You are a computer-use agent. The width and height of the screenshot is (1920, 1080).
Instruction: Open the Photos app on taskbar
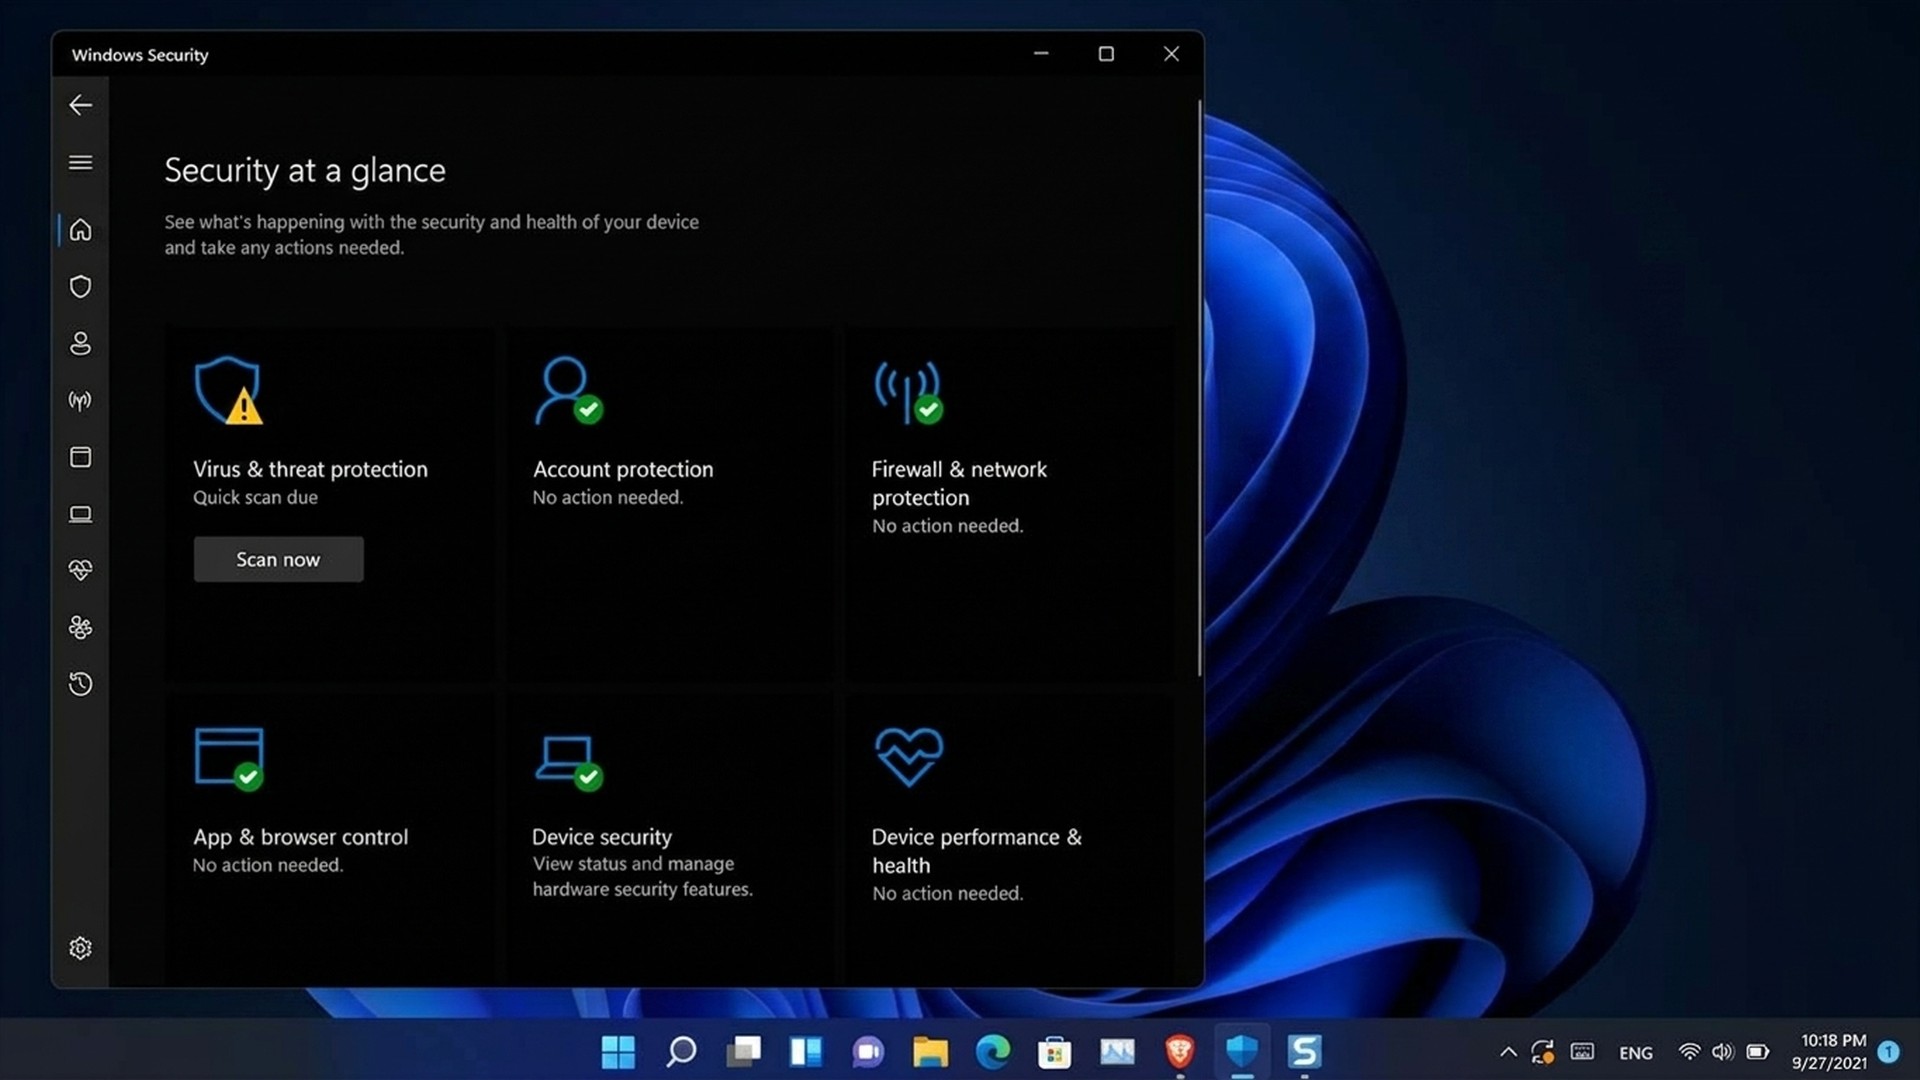coord(1117,1052)
